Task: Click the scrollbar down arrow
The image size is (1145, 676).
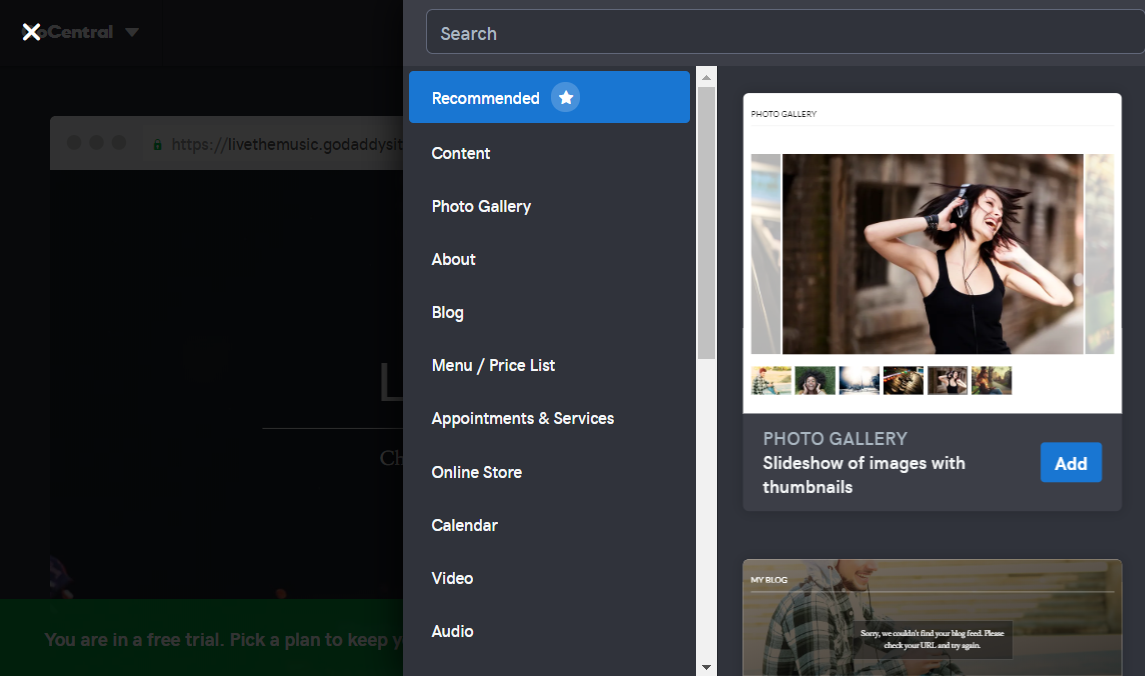Action: pos(706,666)
